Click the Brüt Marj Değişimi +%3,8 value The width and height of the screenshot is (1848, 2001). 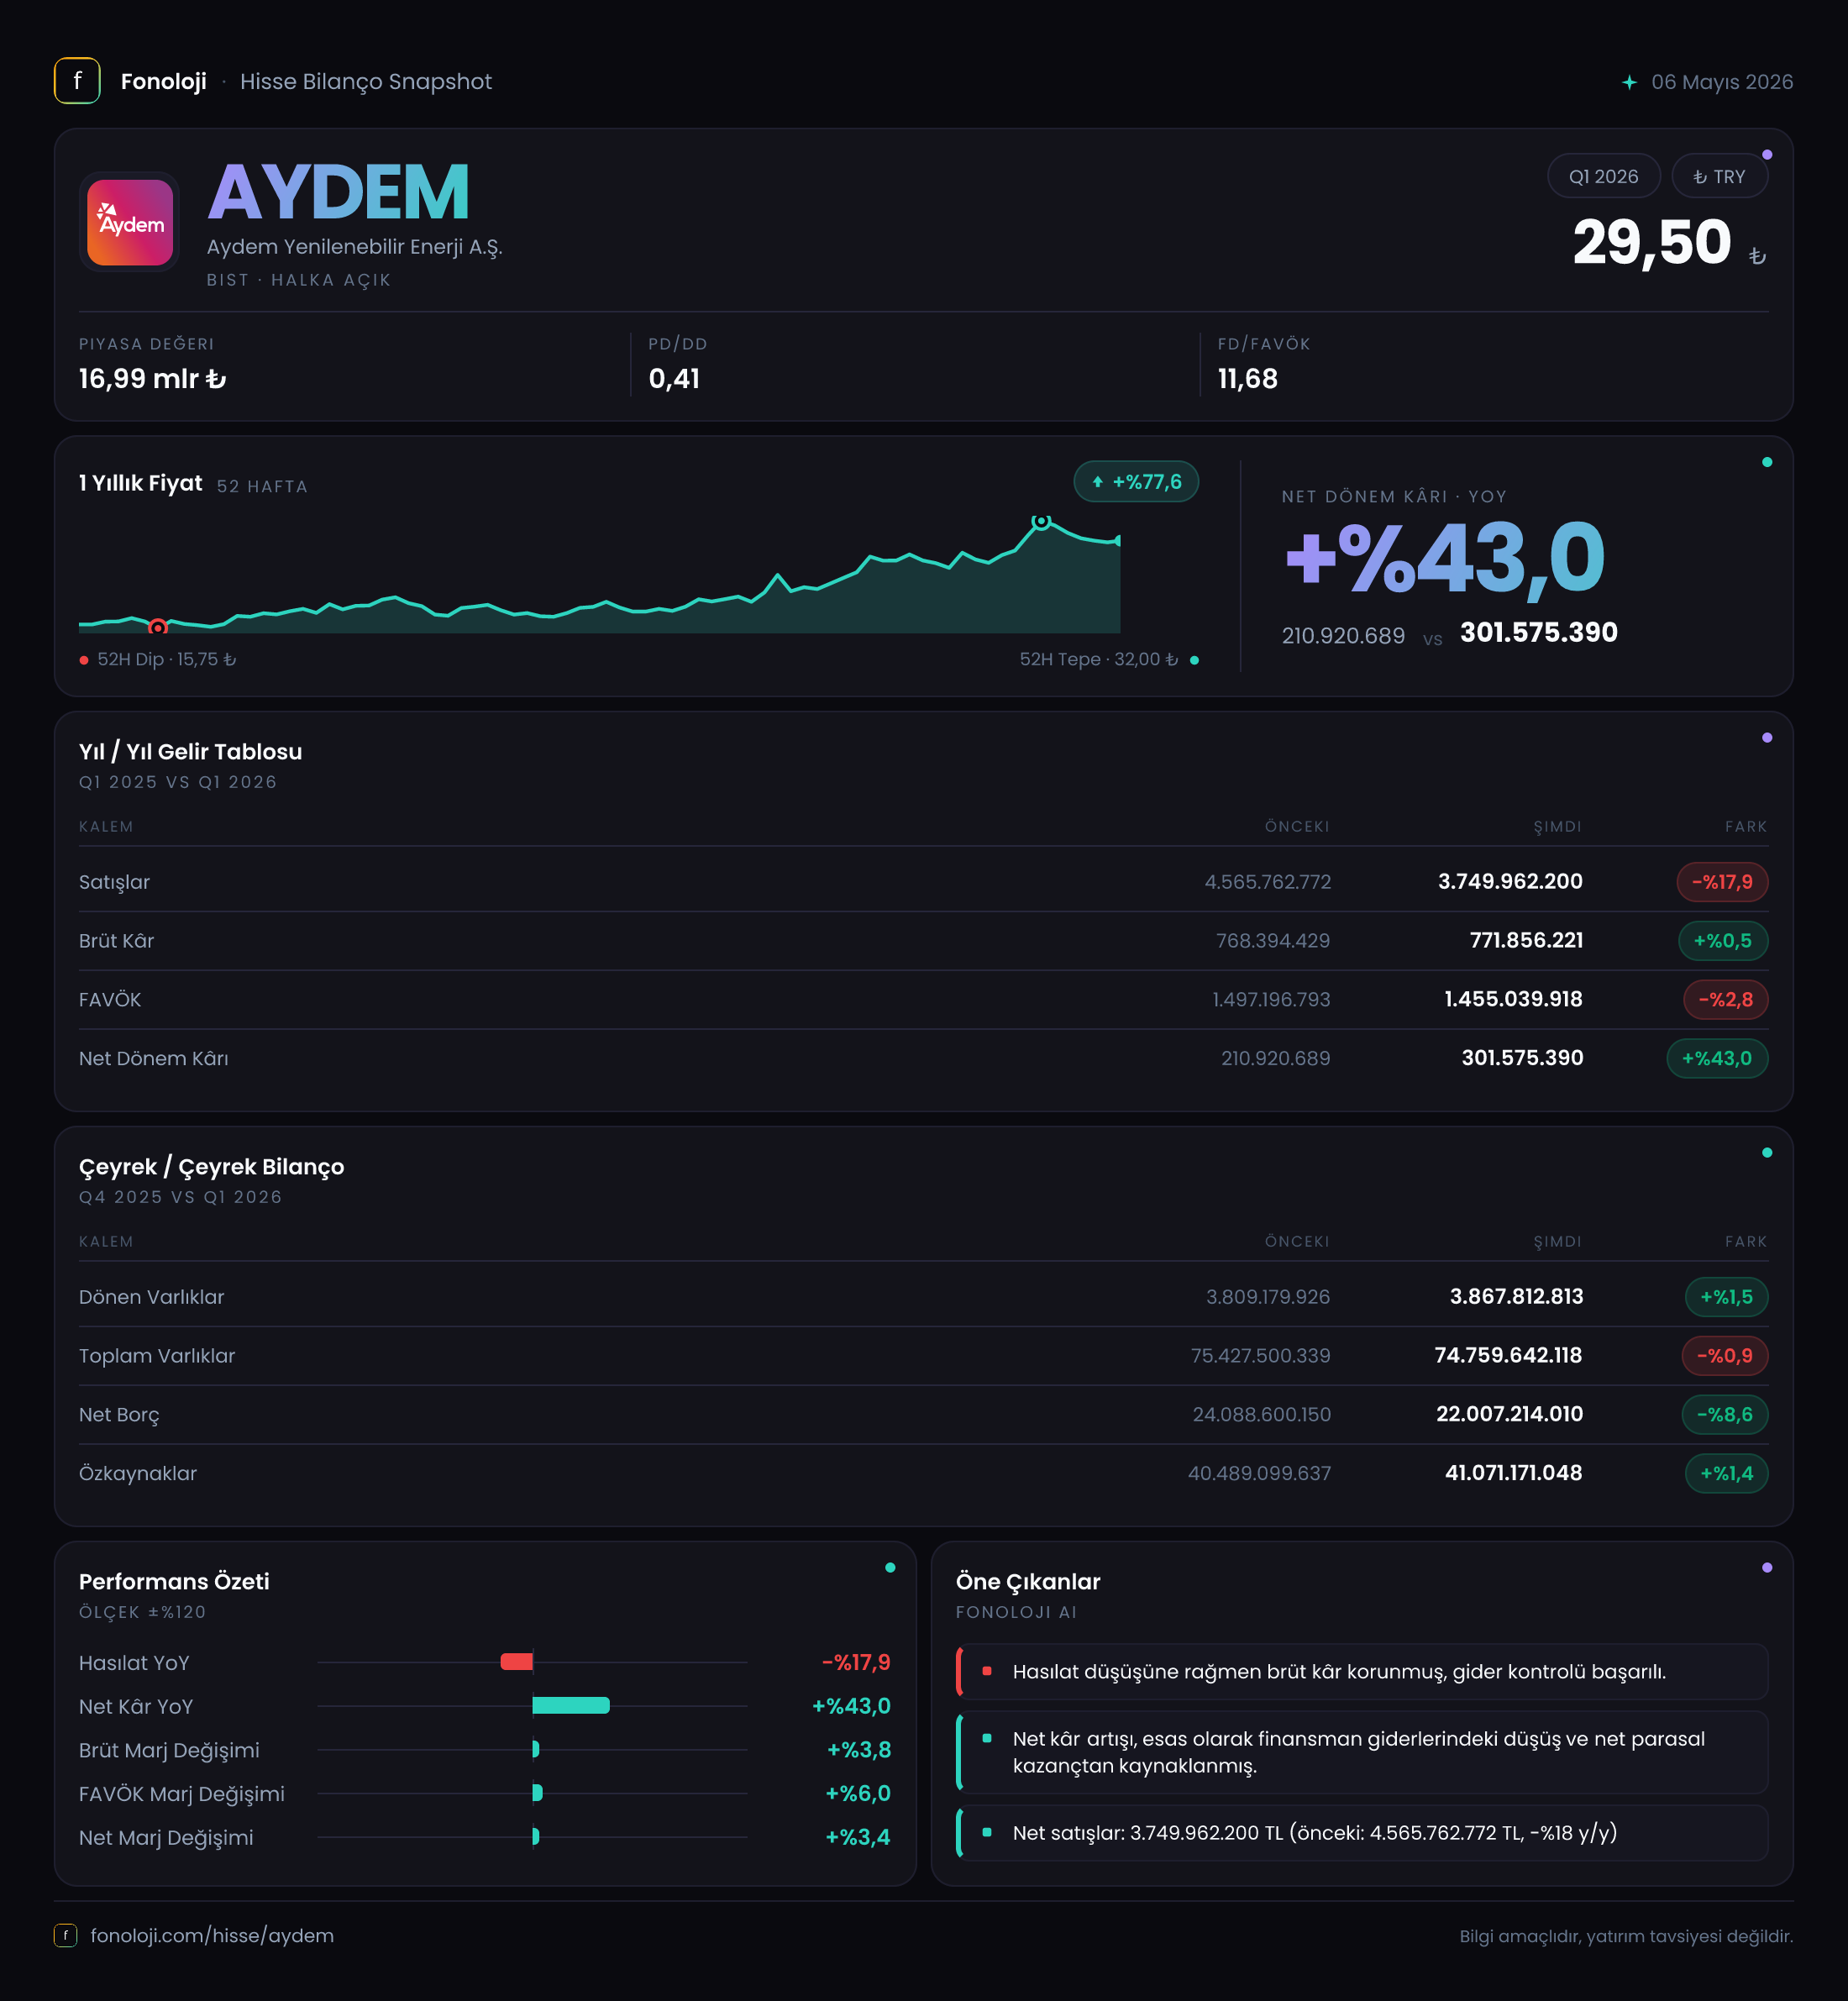pos(858,1750)
